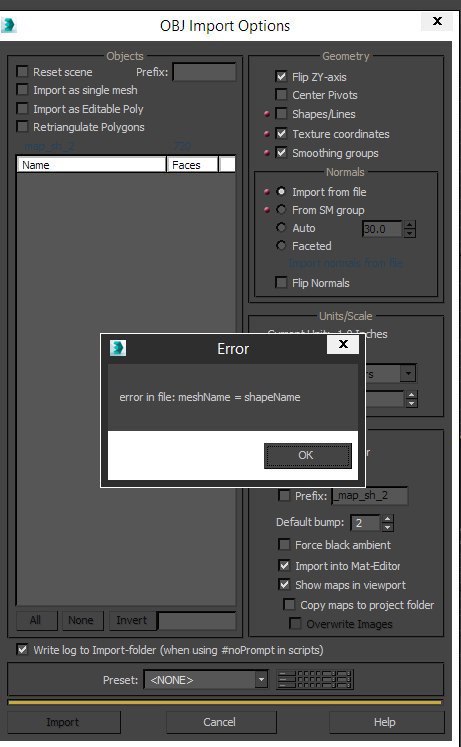The width and height of the screenshot is (461, 747).
Task: Toggle Overwrite Images checkbox
Action: coord(295,624)
